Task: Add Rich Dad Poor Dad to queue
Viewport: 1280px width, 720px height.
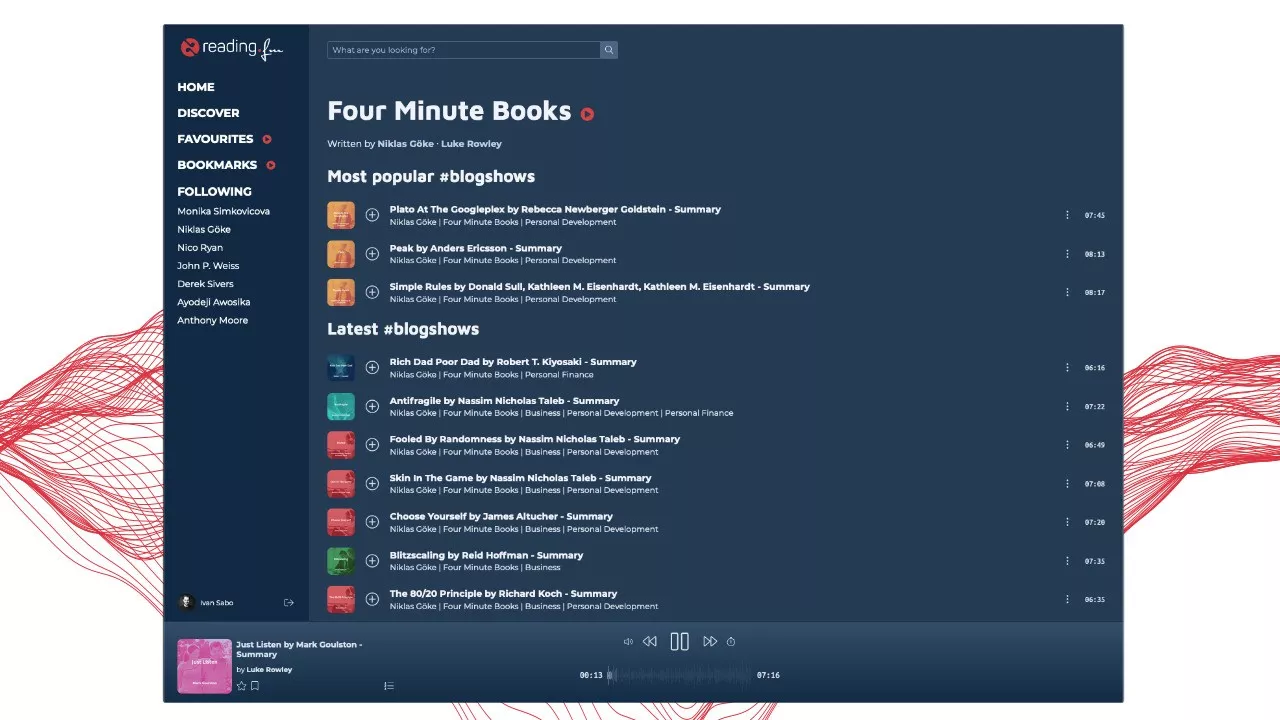Action: click(x=372, y=368)
